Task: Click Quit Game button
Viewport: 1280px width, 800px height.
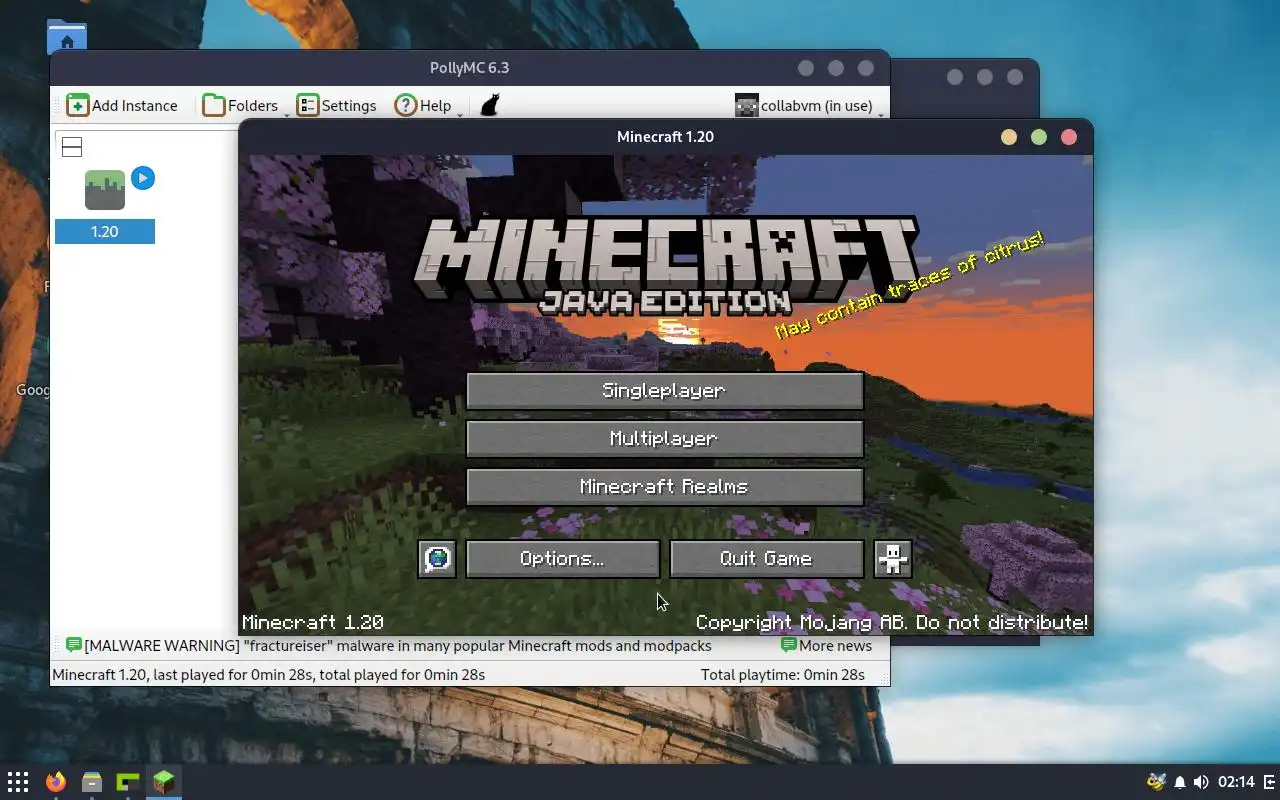Action: 767,559
